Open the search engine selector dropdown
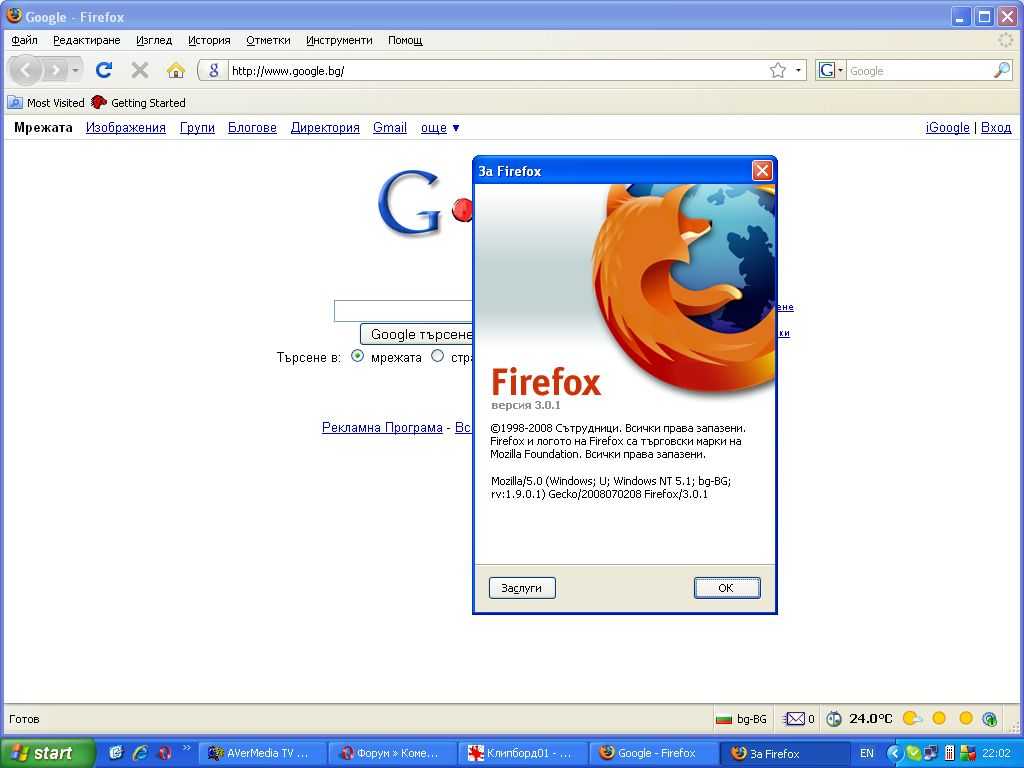 point(831,71)
